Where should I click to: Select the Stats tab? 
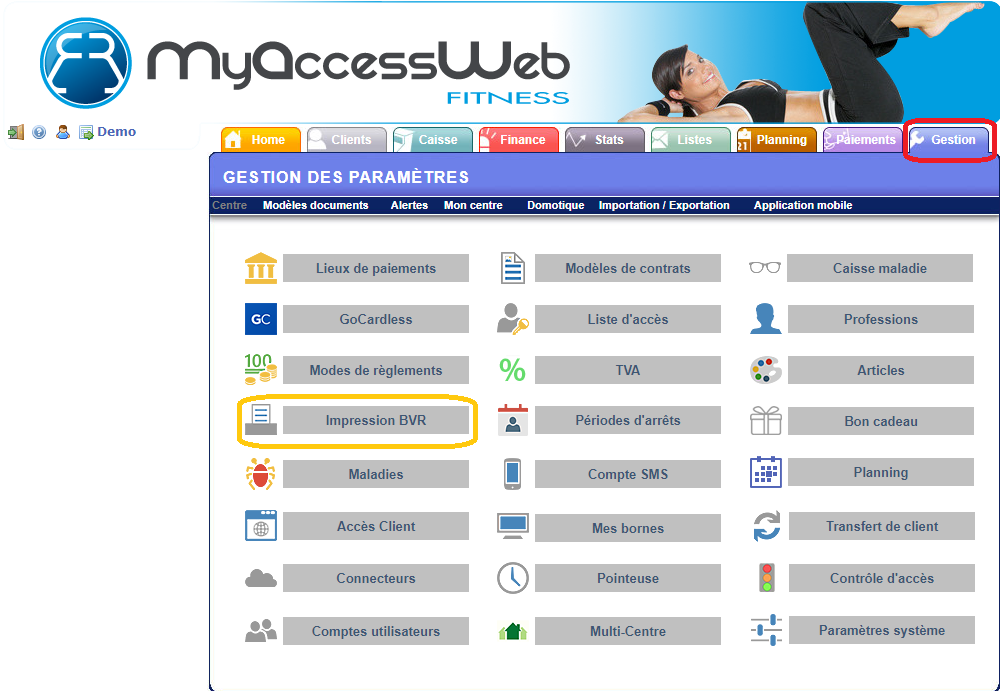[605, 140]
